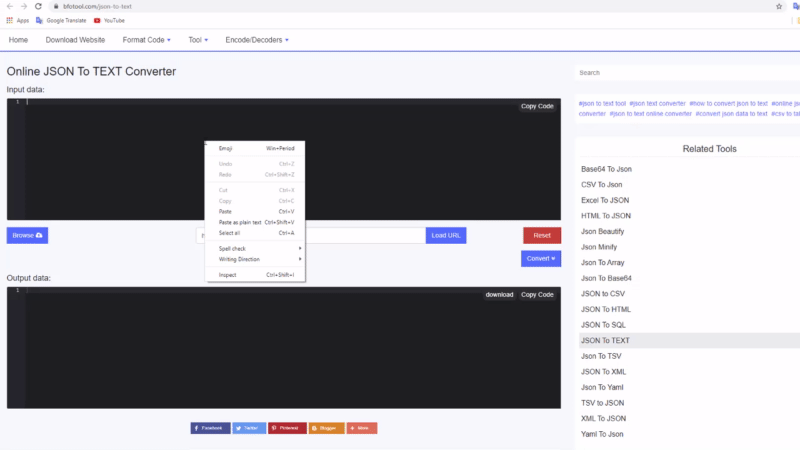The image size is (800, 450).
Task: Share the page on Twitter
Action: (x=249, y=428)
